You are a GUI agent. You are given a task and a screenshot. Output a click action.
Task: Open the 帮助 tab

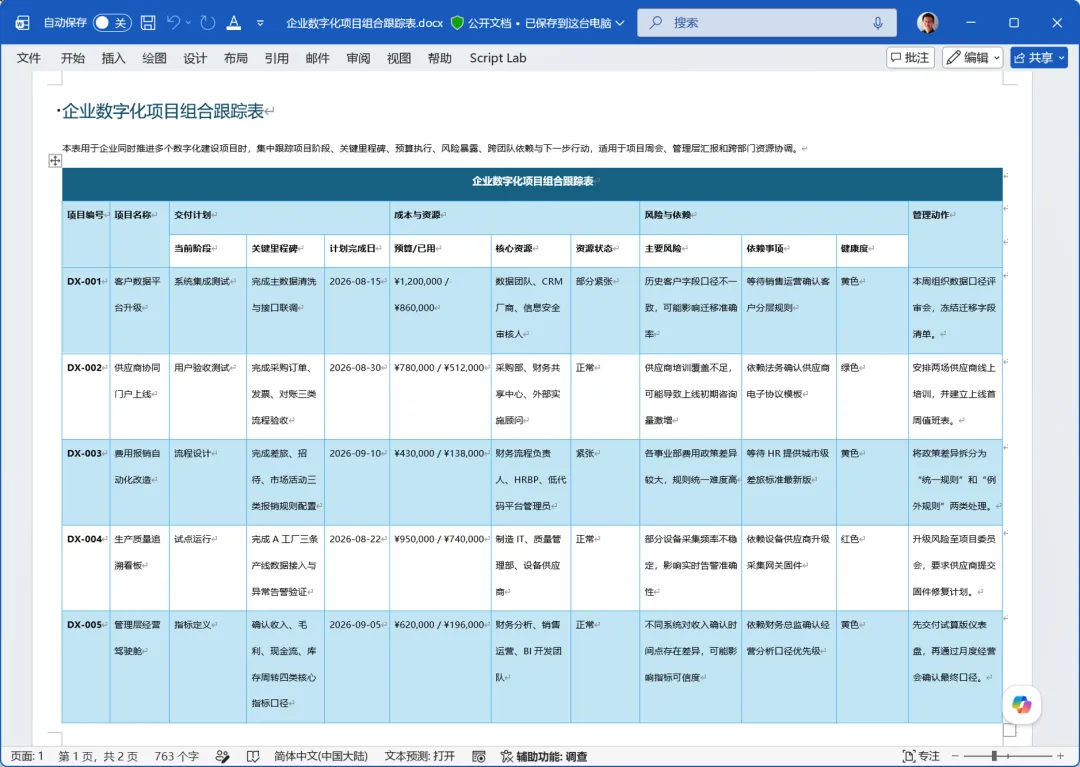click(x=439, y=58)
